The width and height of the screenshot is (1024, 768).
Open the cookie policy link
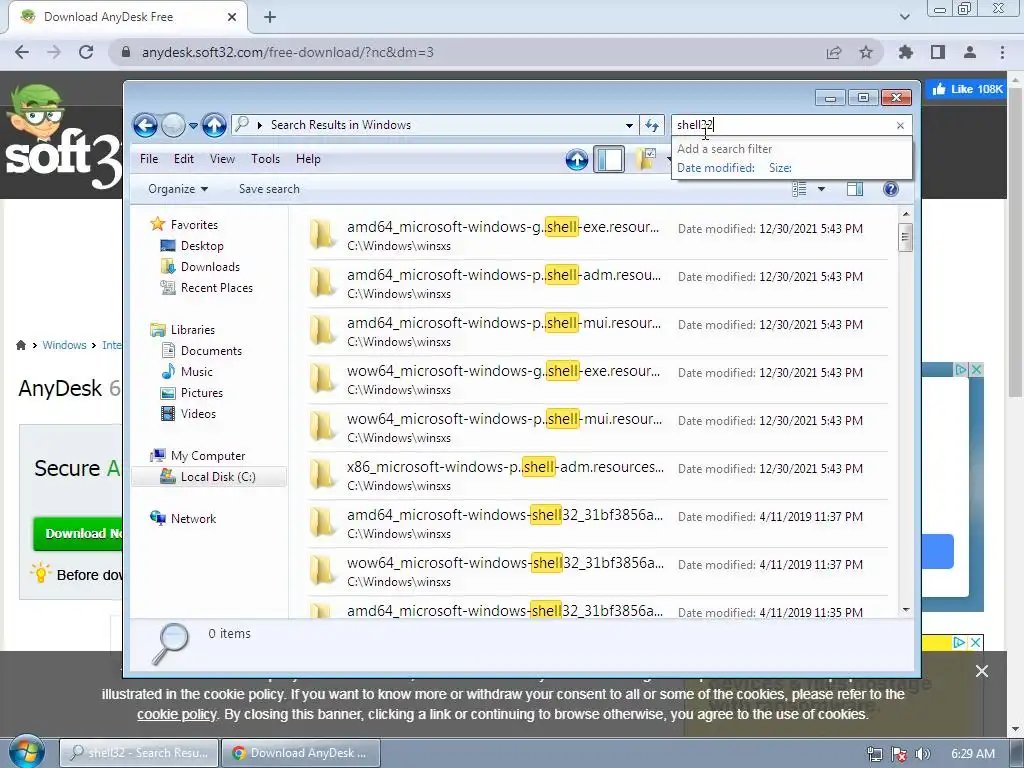coord(176,714)
